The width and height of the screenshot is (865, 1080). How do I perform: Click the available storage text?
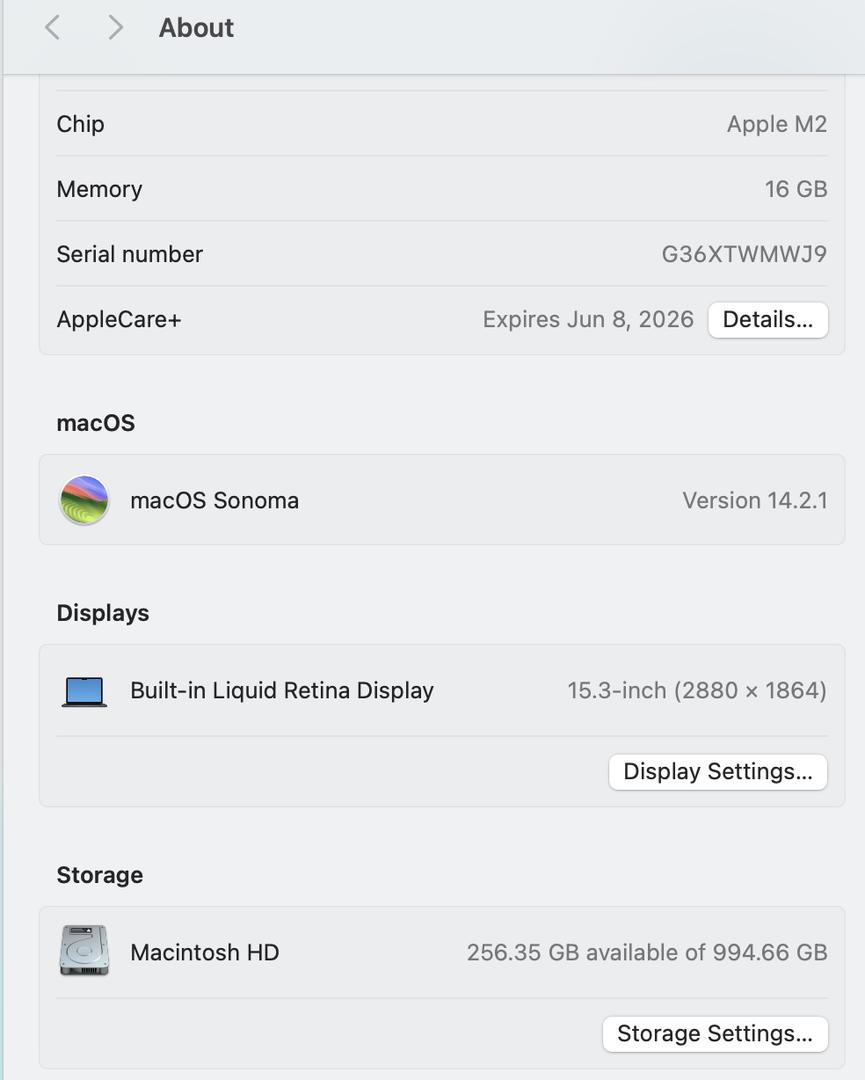[646, 952]
